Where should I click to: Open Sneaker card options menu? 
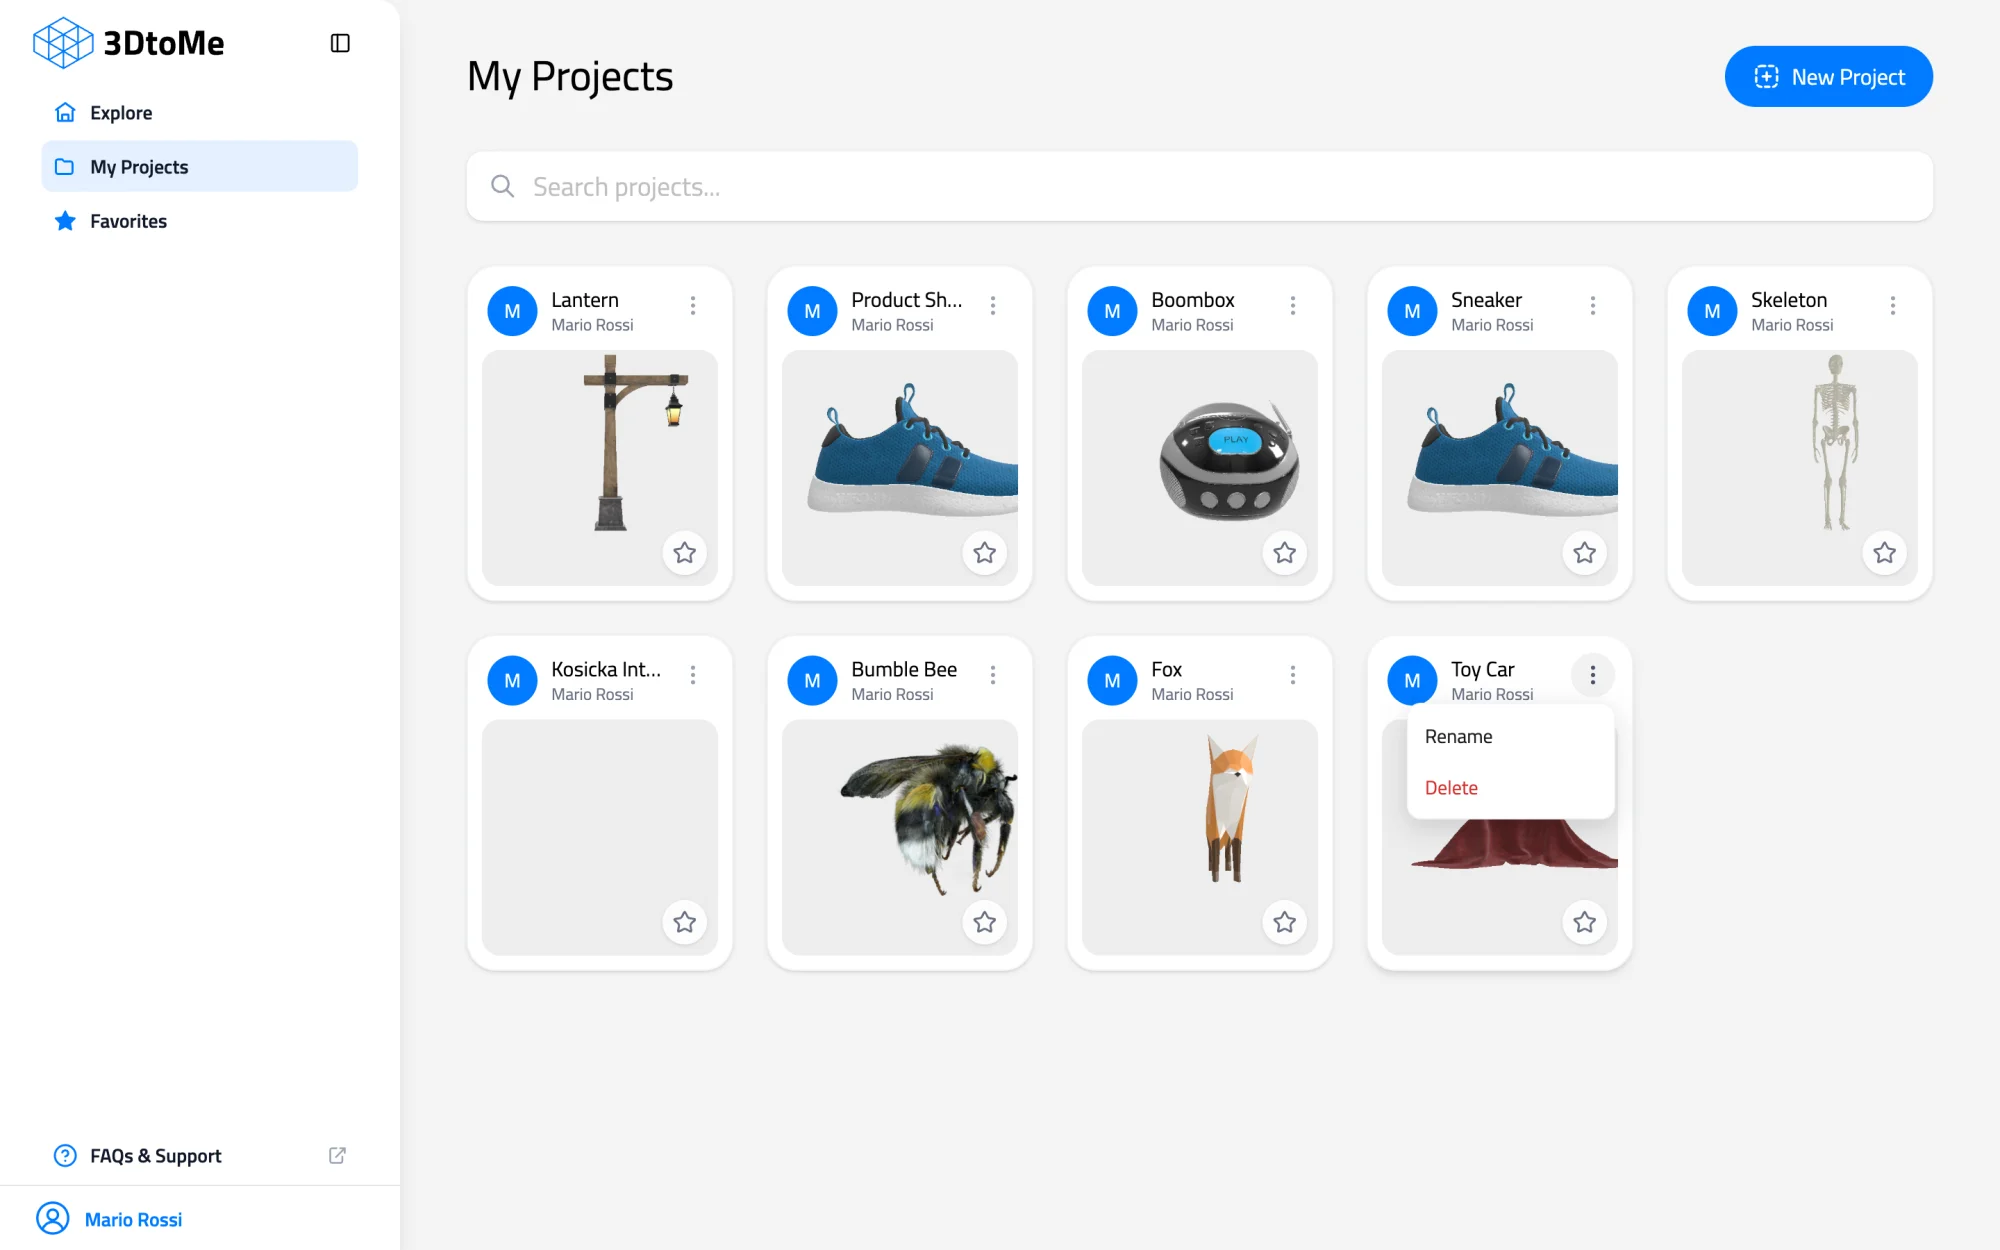coord(1592,306)
